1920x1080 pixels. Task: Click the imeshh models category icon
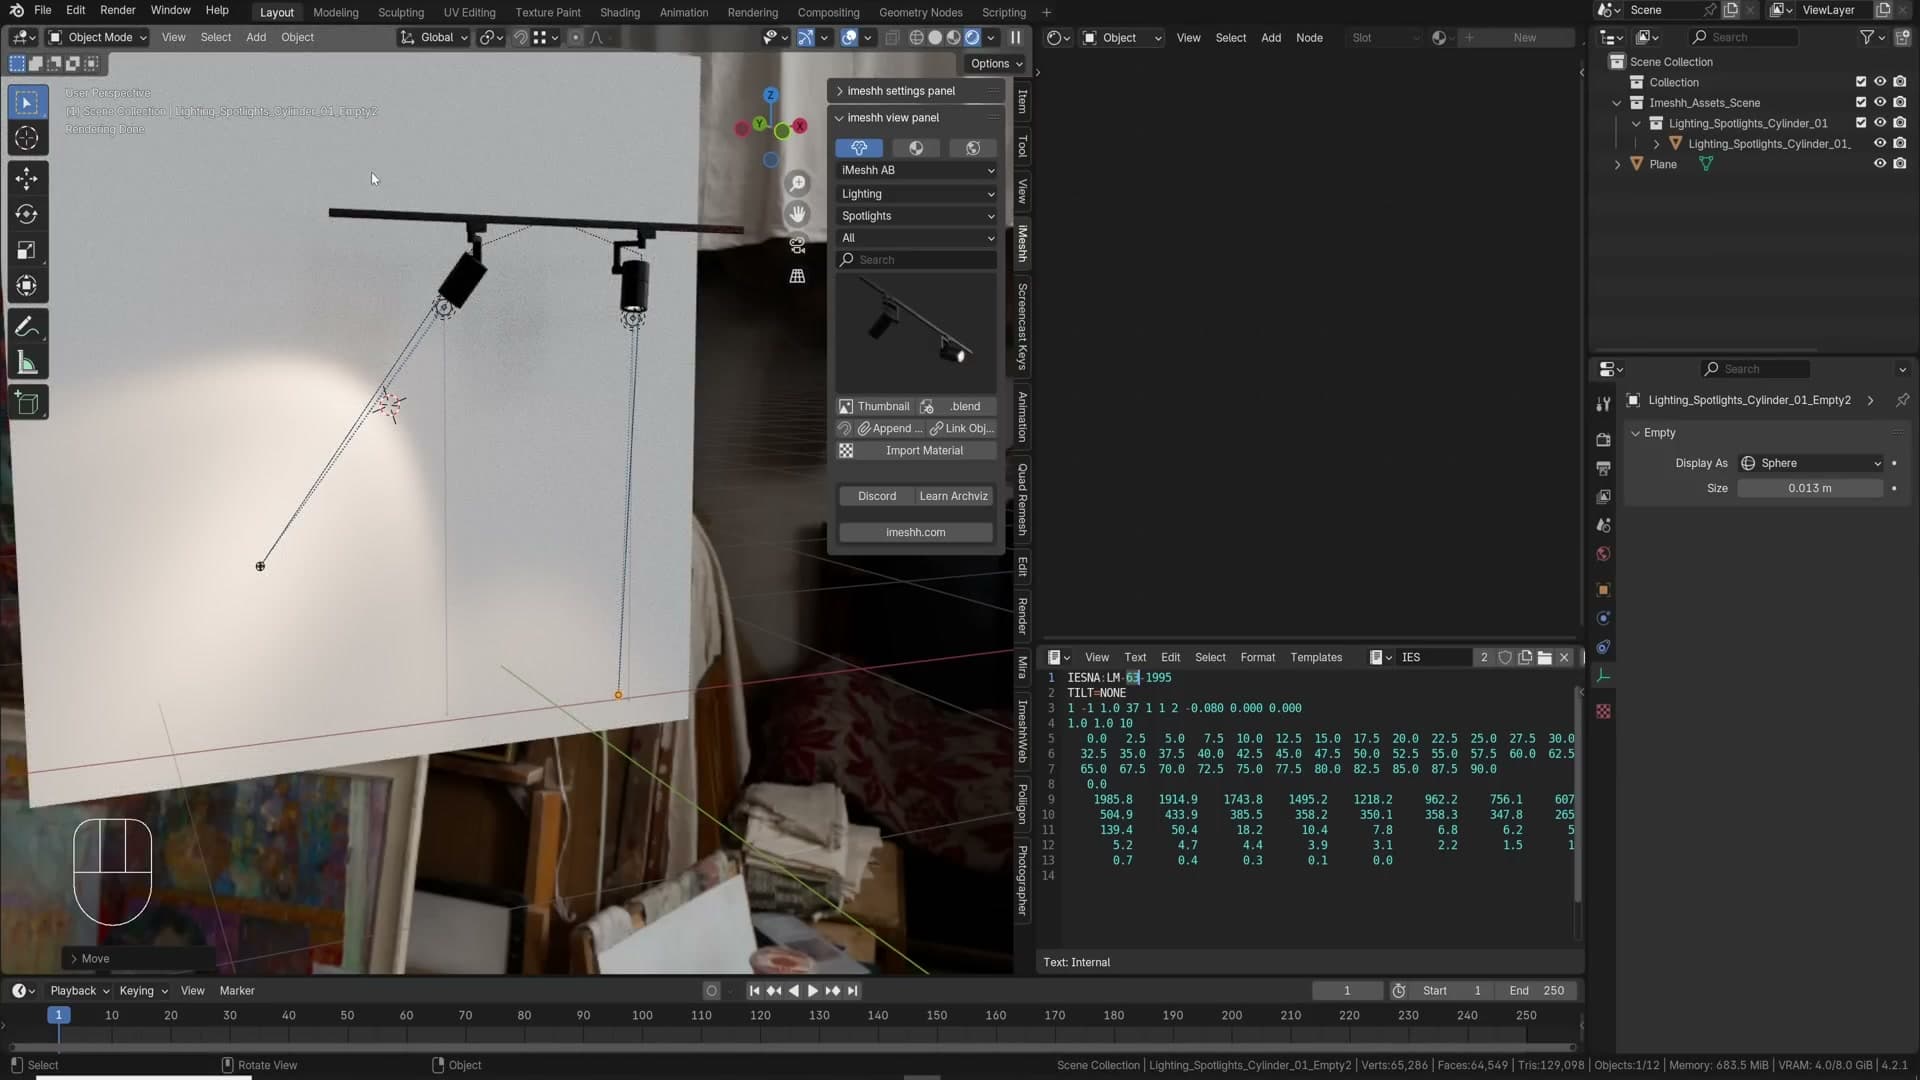(859, 148)
